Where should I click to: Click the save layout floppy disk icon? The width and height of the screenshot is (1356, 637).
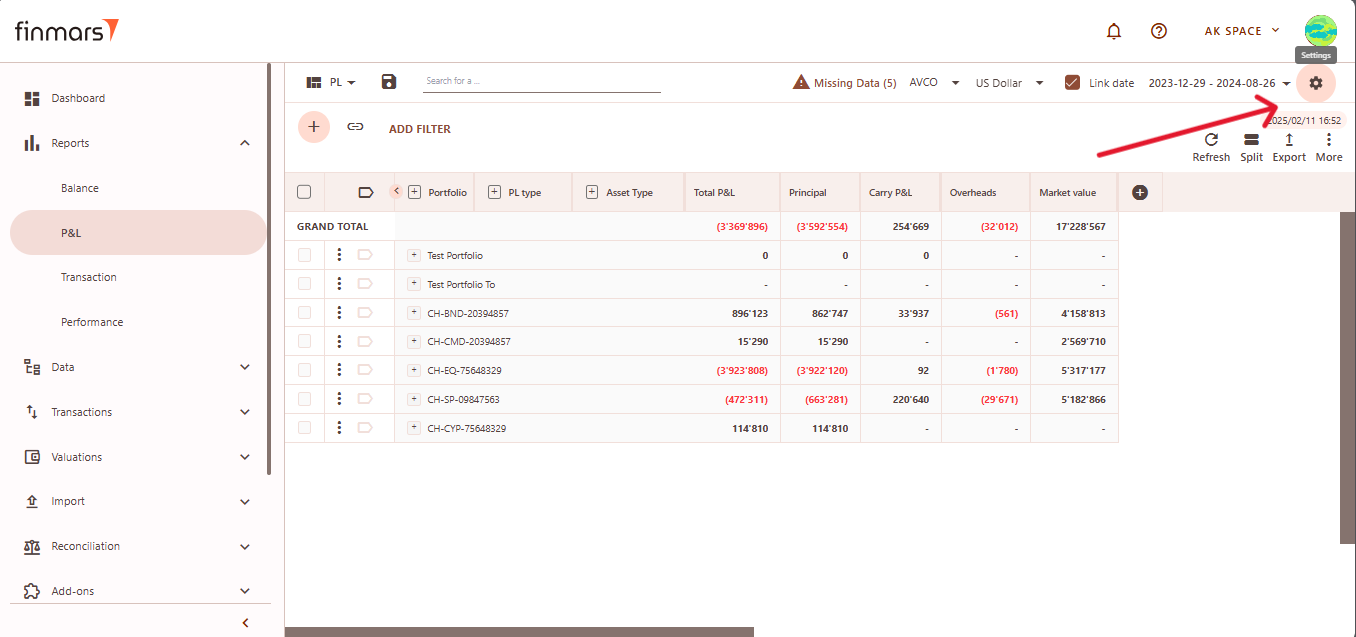pyautogui.click(x=389, y=82)
